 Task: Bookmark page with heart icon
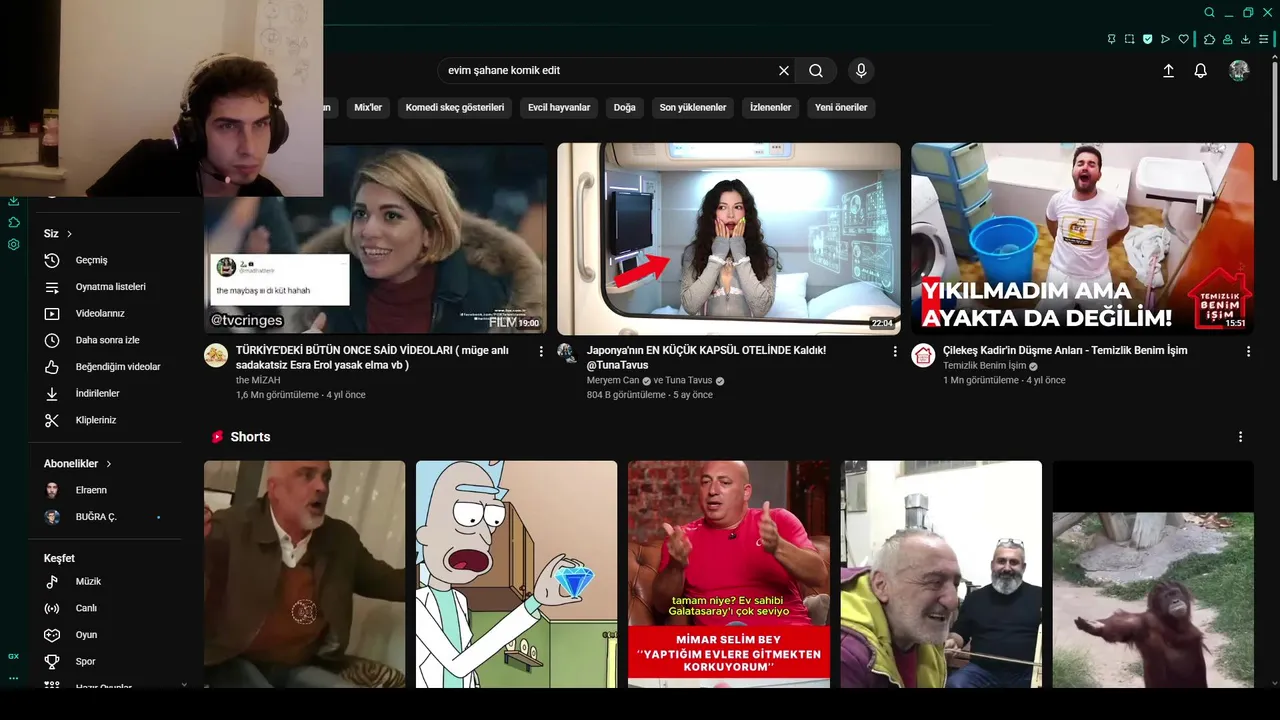(1184, 39)
